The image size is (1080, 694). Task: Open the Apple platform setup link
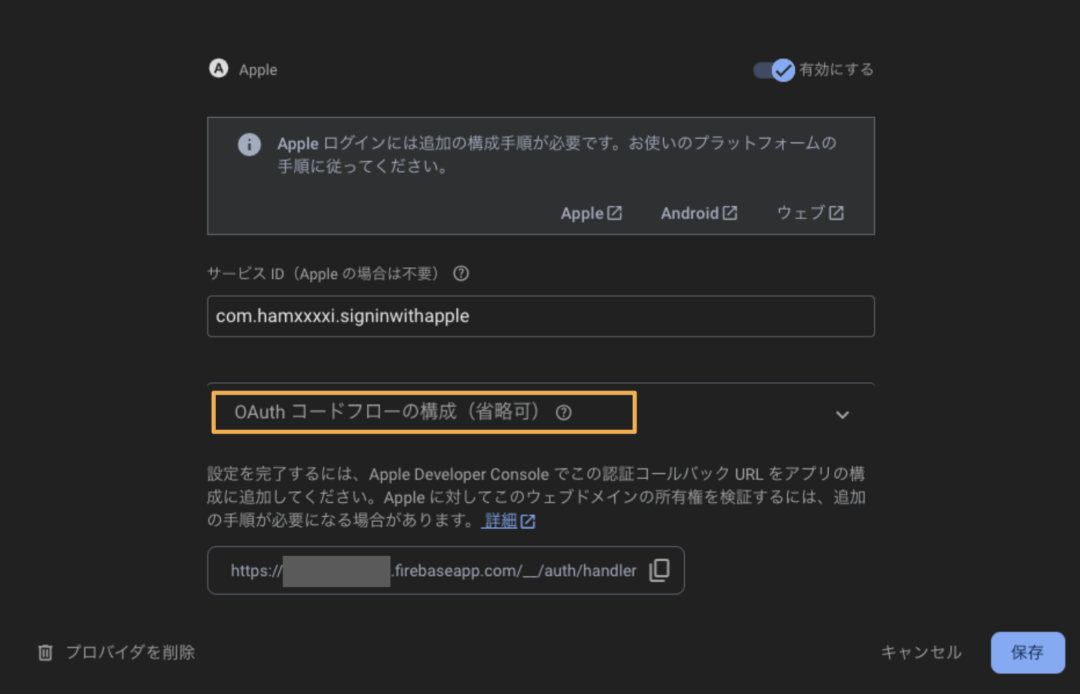pyautogui.click(x=591, y=213)
